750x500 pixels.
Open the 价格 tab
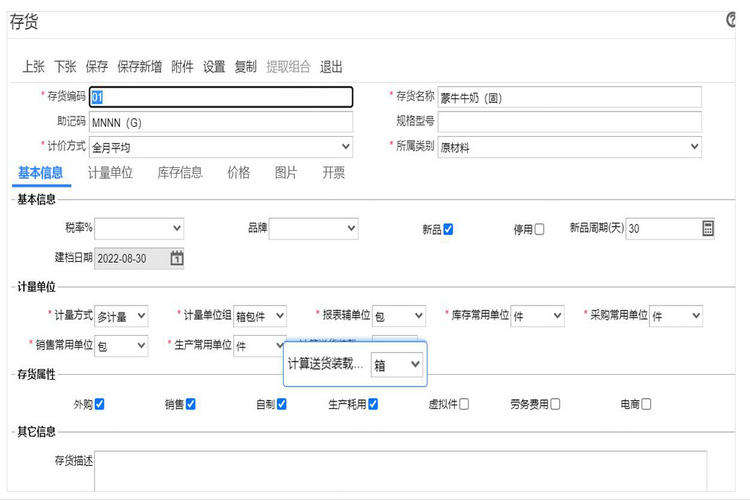click(x=238, y=172)
